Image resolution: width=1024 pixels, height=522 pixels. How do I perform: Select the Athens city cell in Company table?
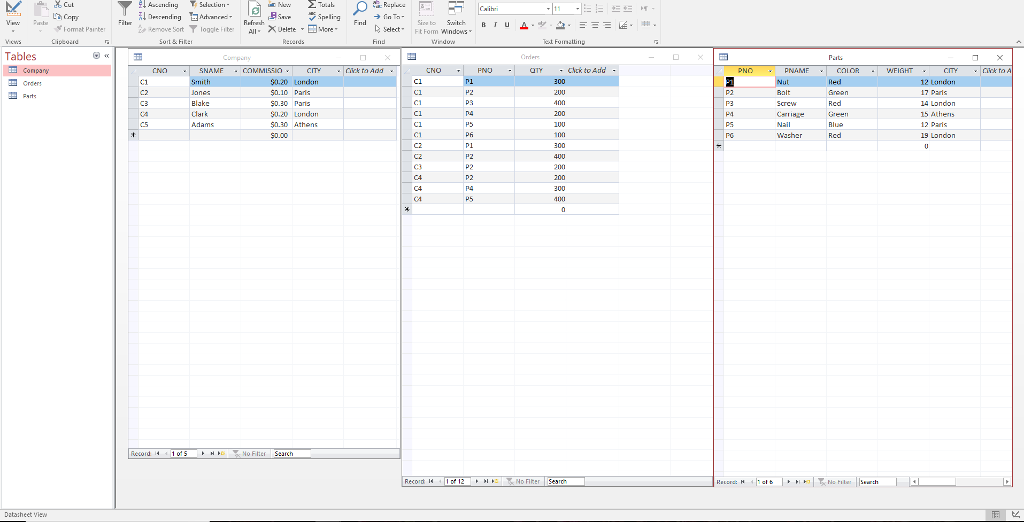tap(317, 125)
